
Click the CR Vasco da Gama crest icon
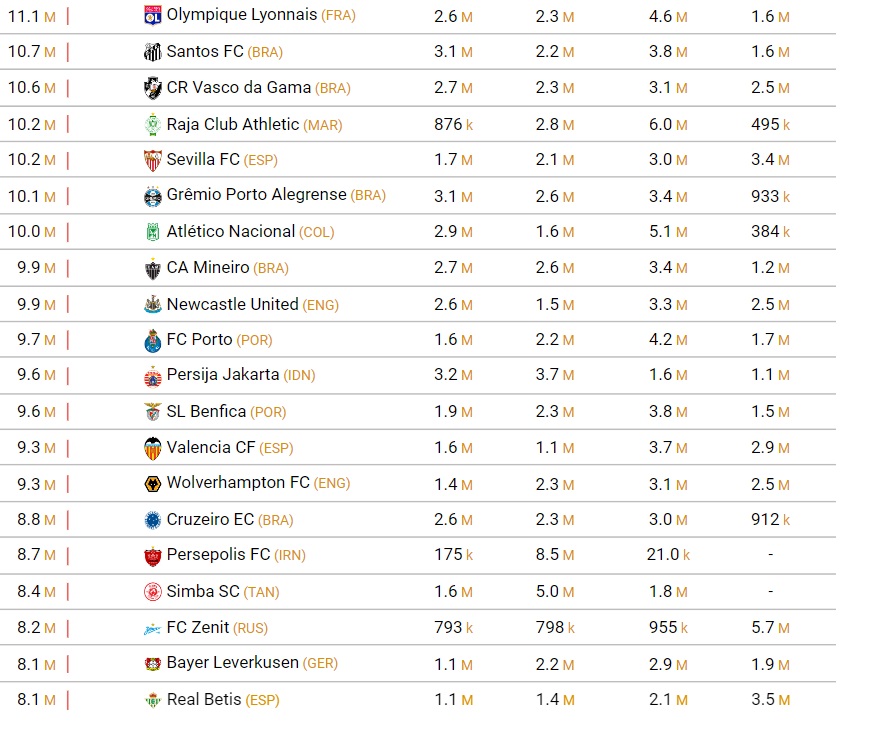point(153,88)
